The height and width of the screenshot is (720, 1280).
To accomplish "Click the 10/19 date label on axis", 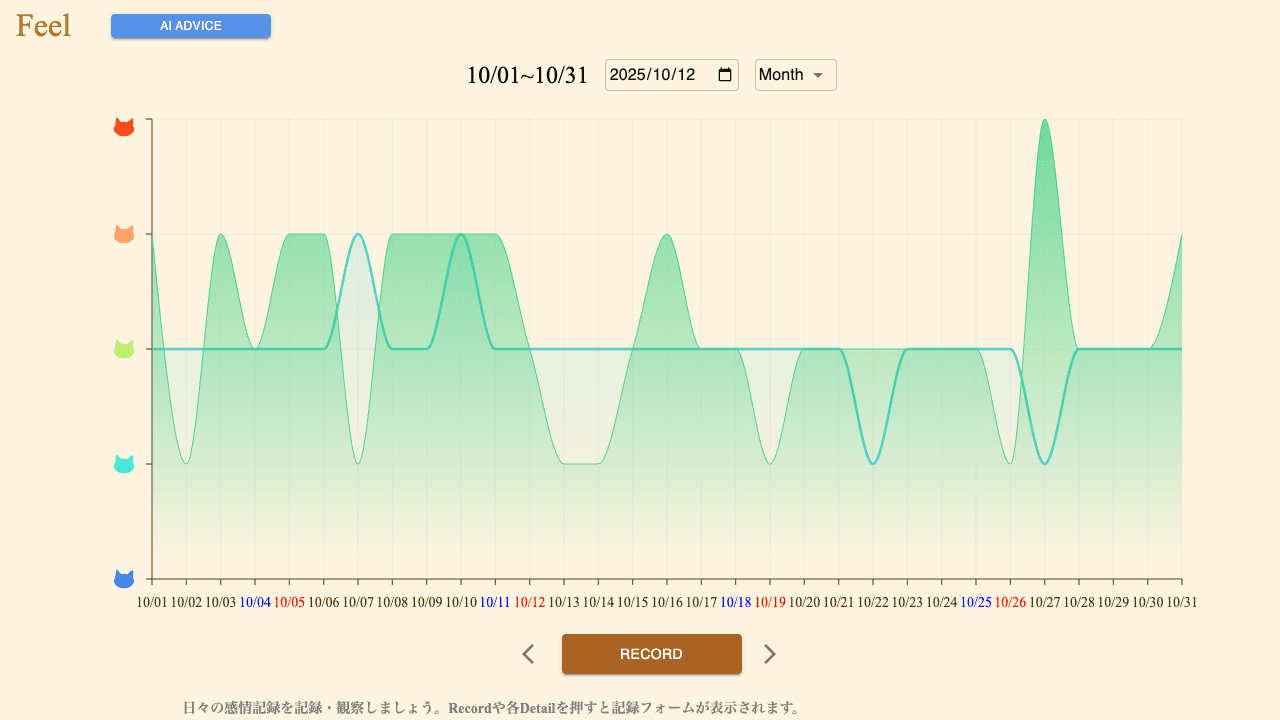I will [770, 602].
